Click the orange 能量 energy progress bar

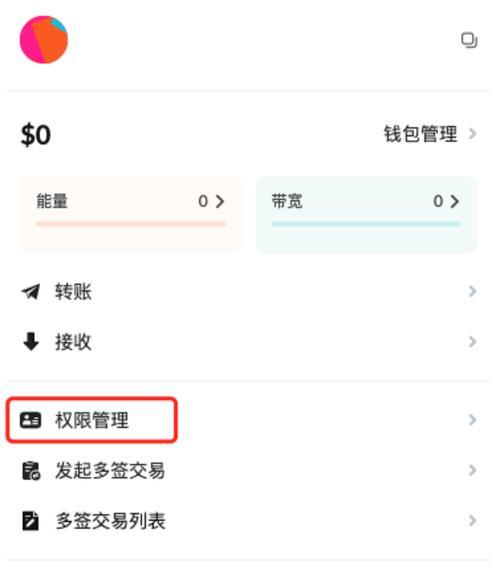[131, 224]
